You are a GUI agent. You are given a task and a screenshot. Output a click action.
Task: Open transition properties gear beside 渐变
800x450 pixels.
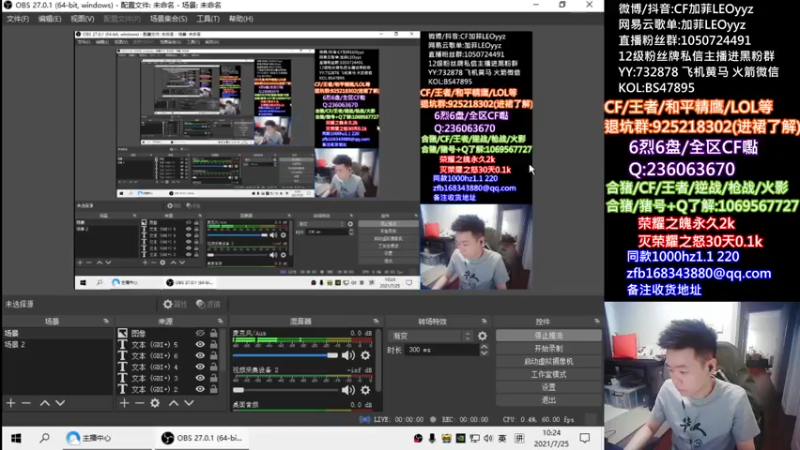tap(482, 336)
